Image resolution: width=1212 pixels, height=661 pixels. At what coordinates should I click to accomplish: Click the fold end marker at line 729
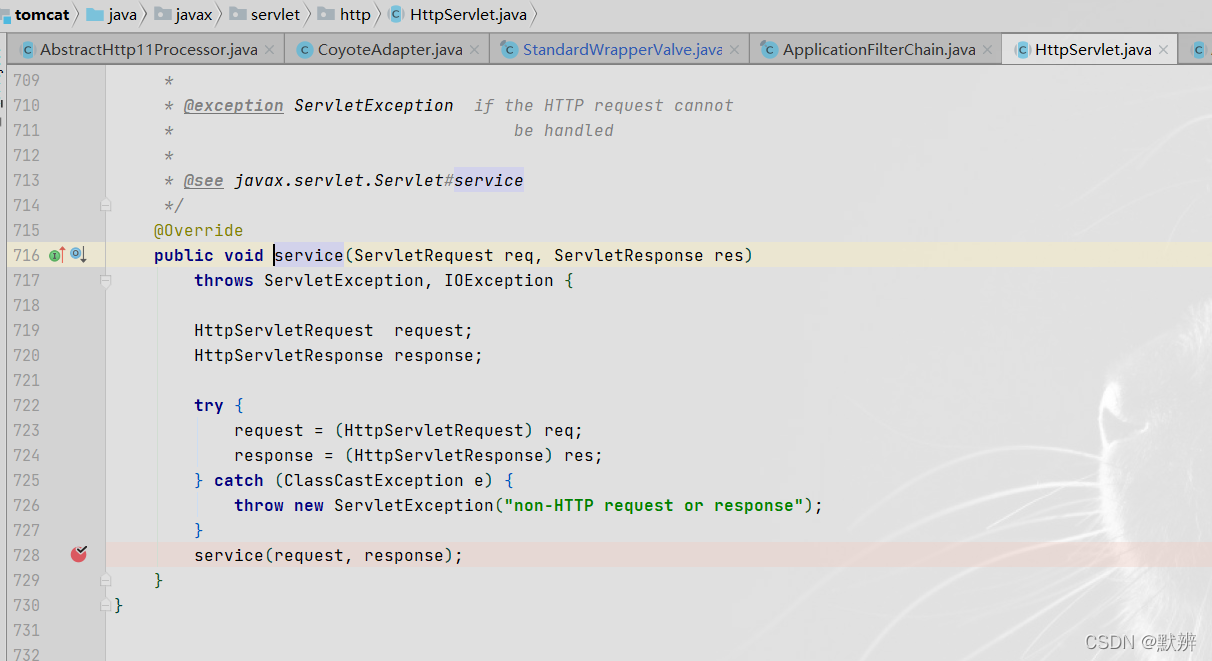point(105,580)
